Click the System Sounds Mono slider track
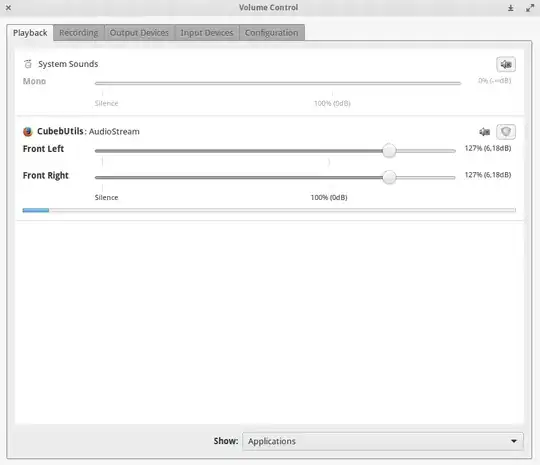The width and height of the screenshot is (540, 465). pos(278,83)
